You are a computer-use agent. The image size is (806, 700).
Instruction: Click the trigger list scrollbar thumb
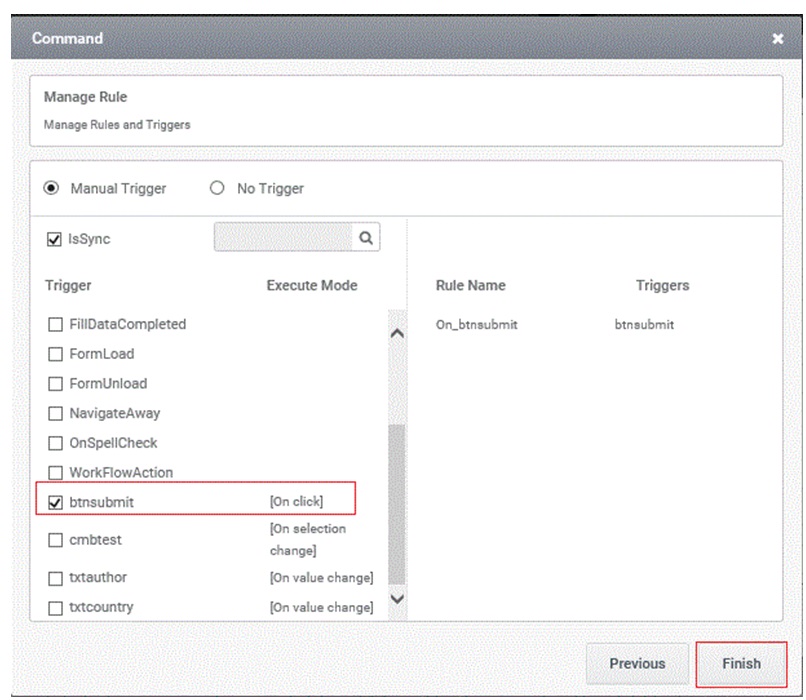[x=397, y=504]
